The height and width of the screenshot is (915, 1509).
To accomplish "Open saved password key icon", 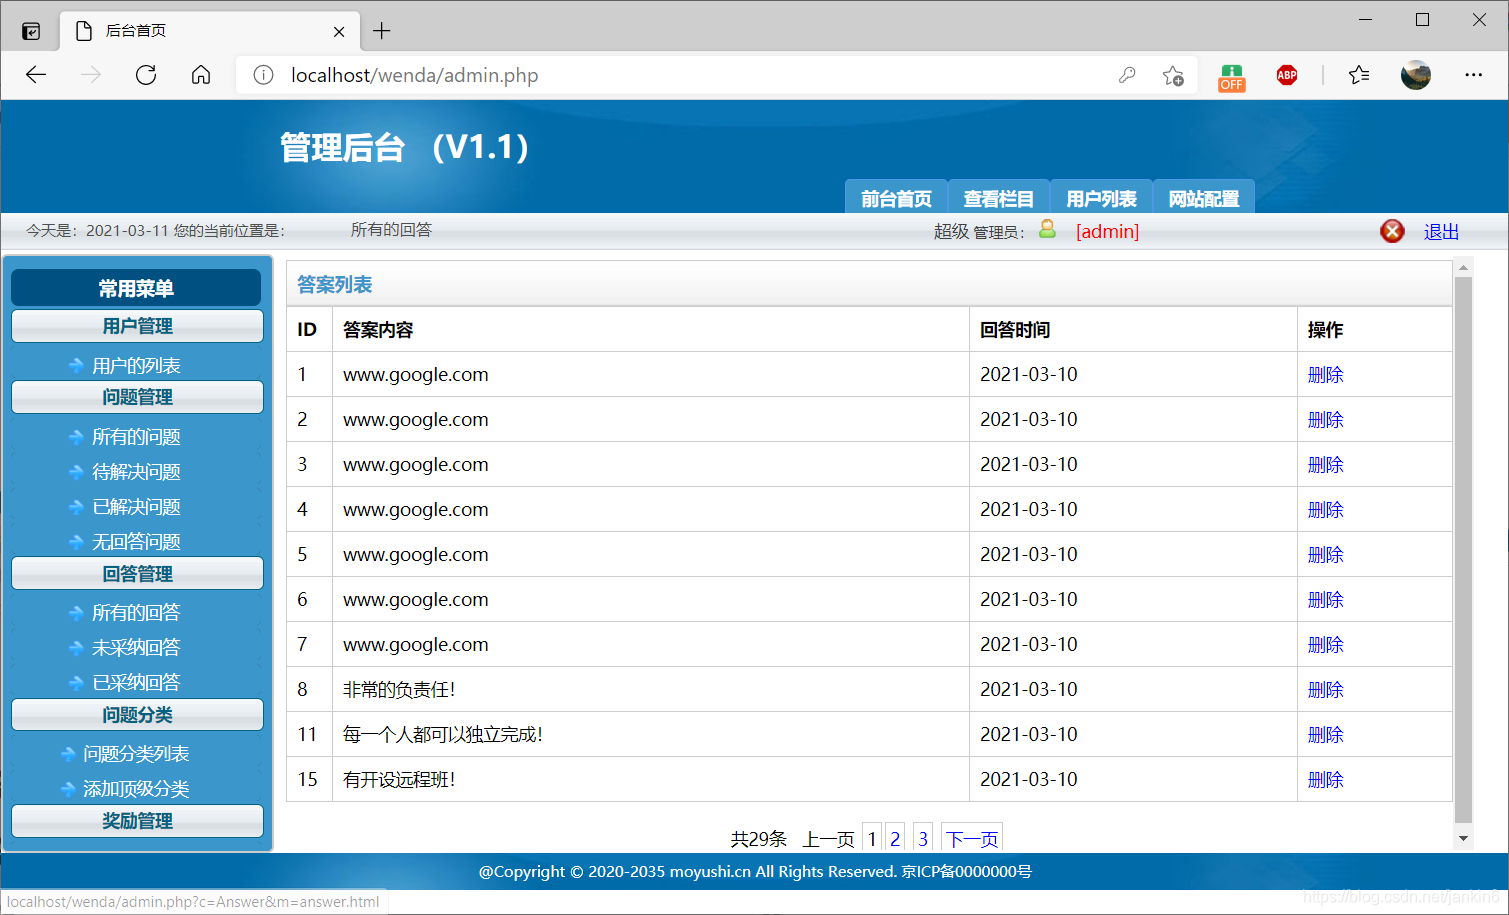I will pos(1127,75).
